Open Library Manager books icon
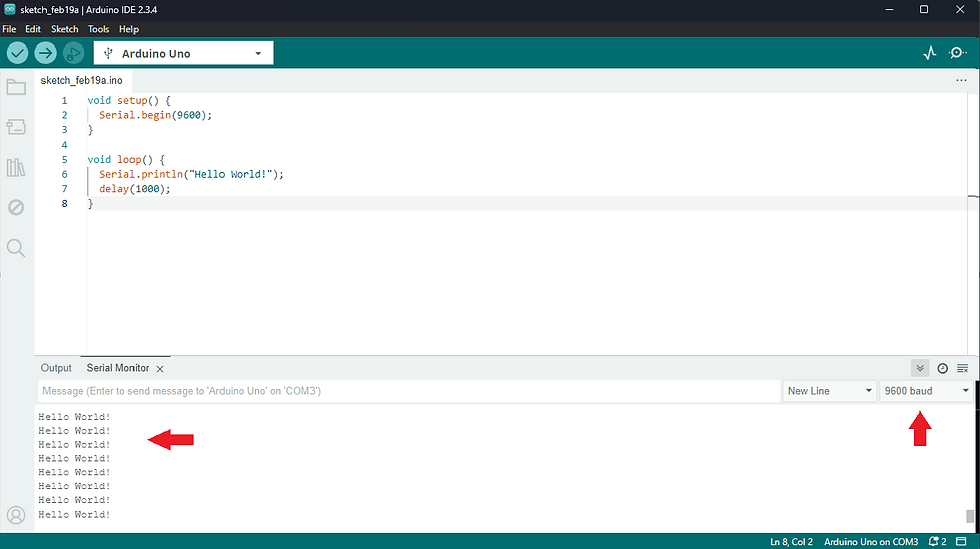This screenshot has width=980, height=549. coord(16,167)
